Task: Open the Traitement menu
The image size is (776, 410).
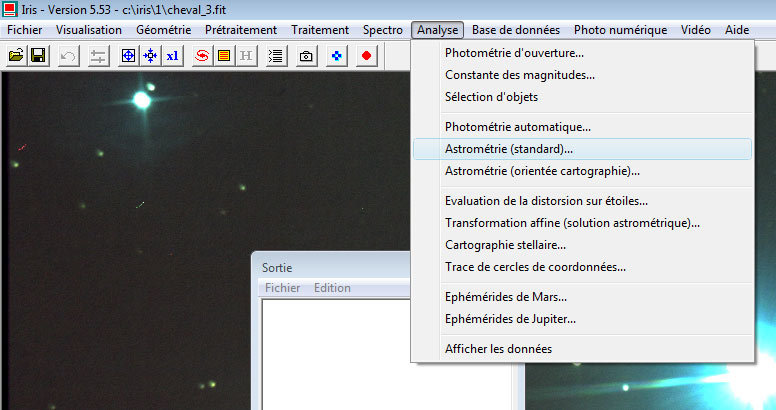Action: pyautogui.click(x=320, y=30)
